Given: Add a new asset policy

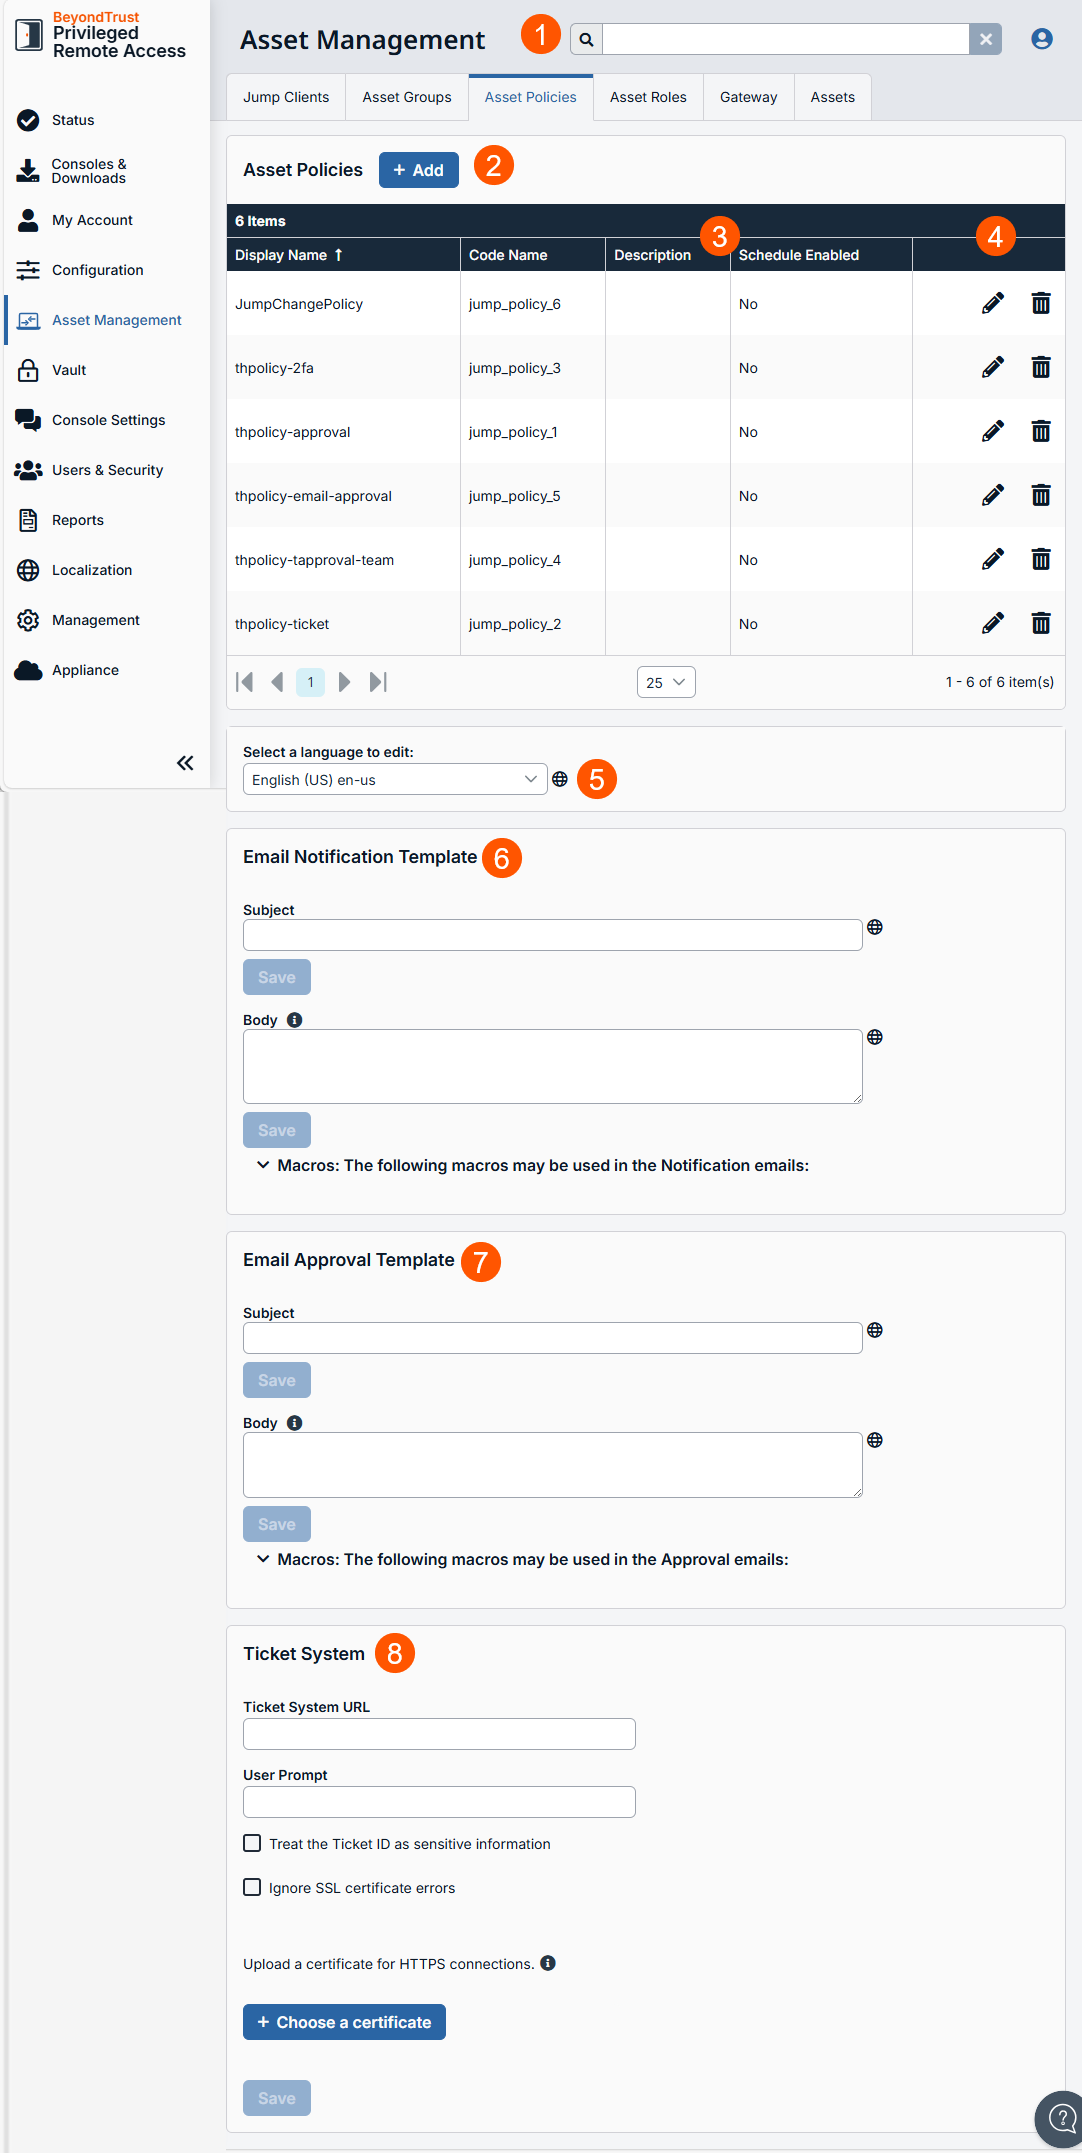Looking at the screenshot, I should click(418, 169).
